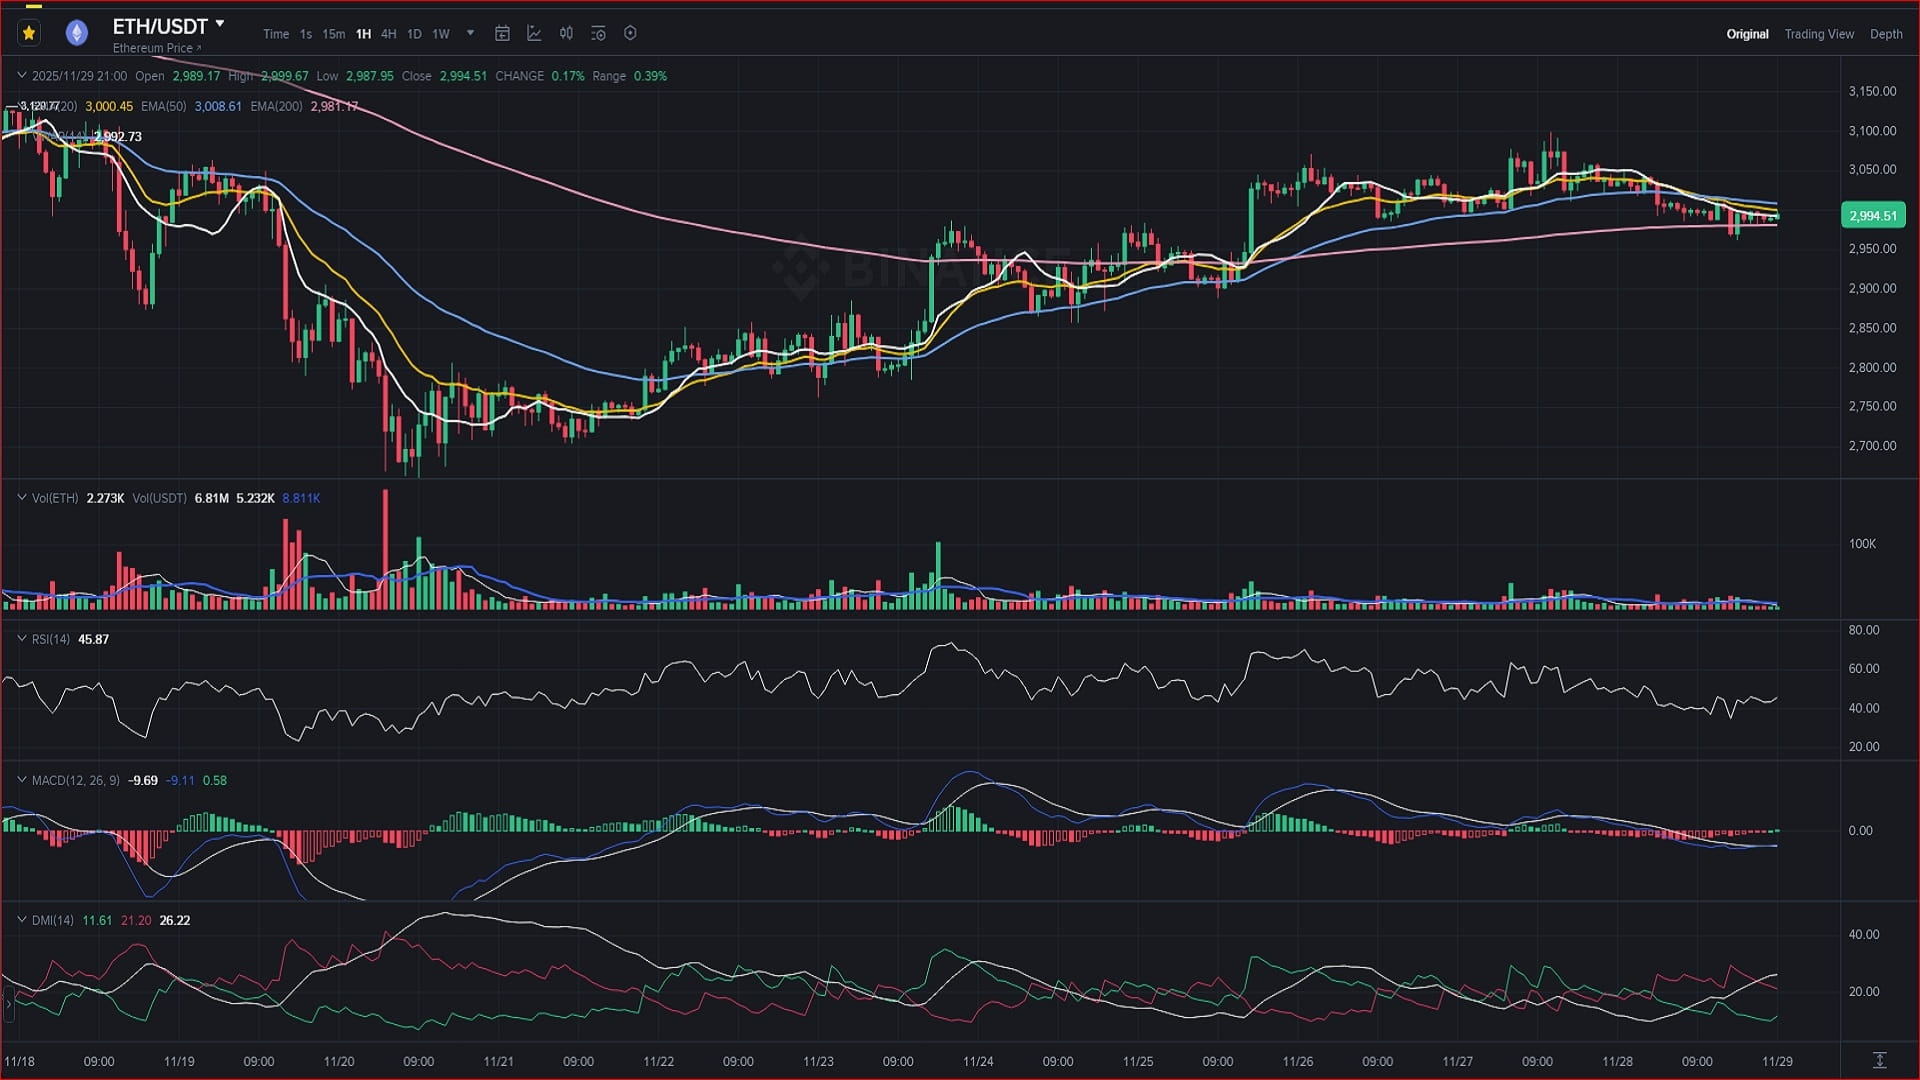Open the go-to-date calendar icon

[503, 33]
